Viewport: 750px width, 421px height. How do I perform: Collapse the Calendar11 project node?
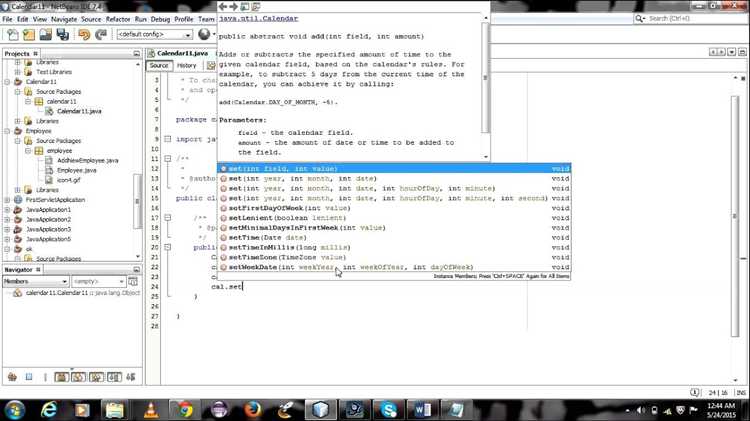tap(8, 82)
